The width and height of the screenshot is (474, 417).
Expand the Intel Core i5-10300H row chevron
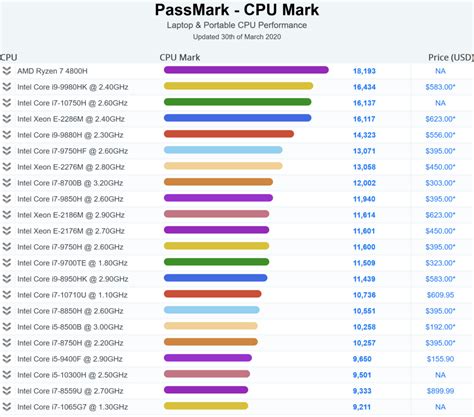[x=7, y=375]
